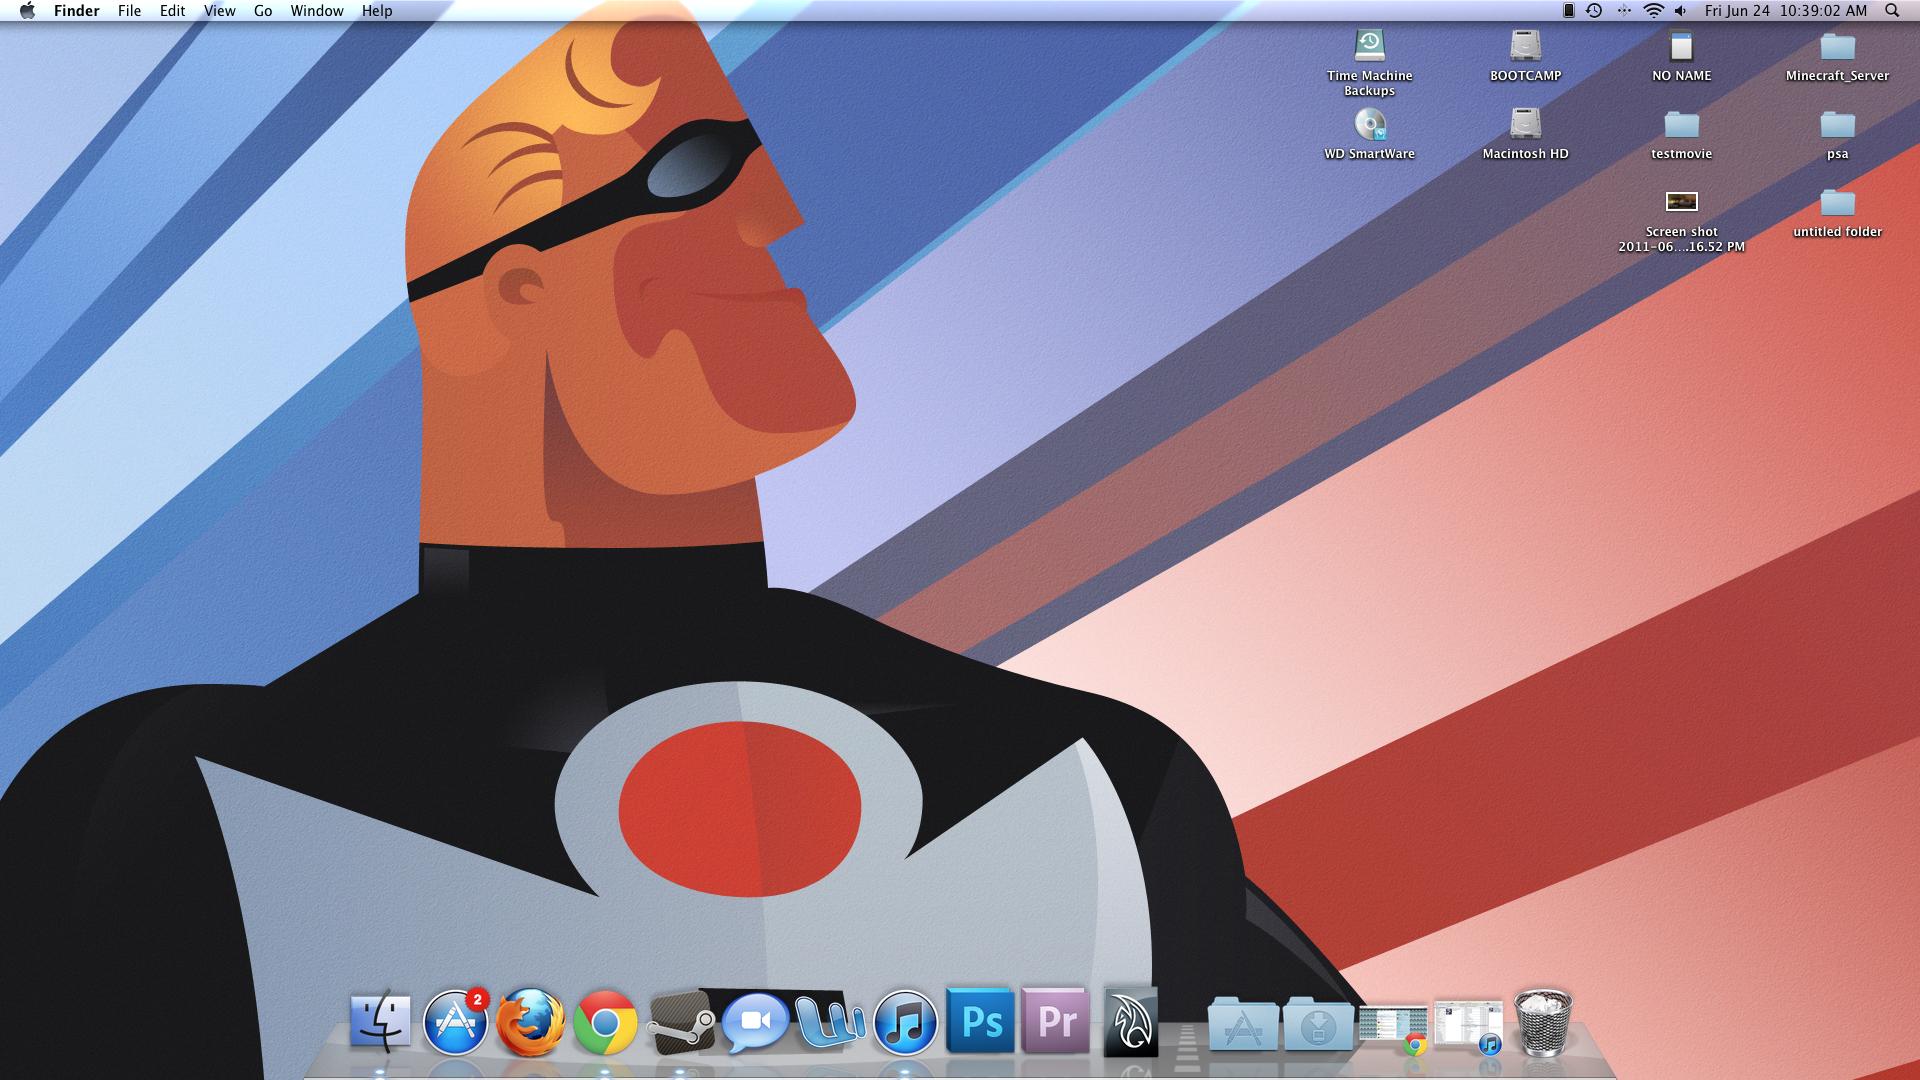Launch iChat from the Dock
Image resolution: width=1920 pixels, height=1080 pixels.
(x=755, y=1022)
